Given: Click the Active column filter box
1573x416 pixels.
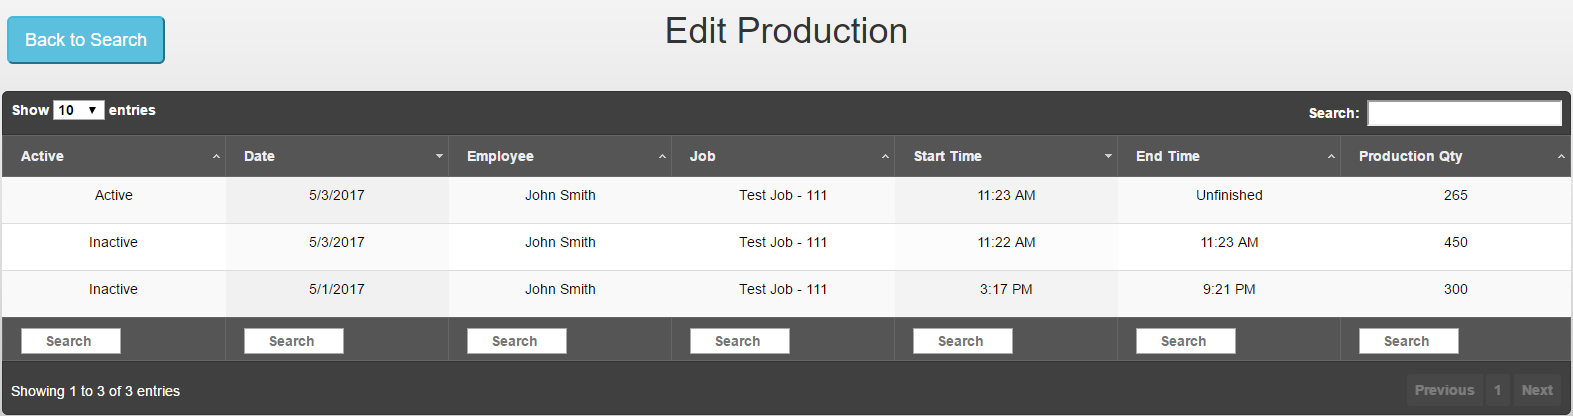Looking at the screenshot, I should point(71,341).
